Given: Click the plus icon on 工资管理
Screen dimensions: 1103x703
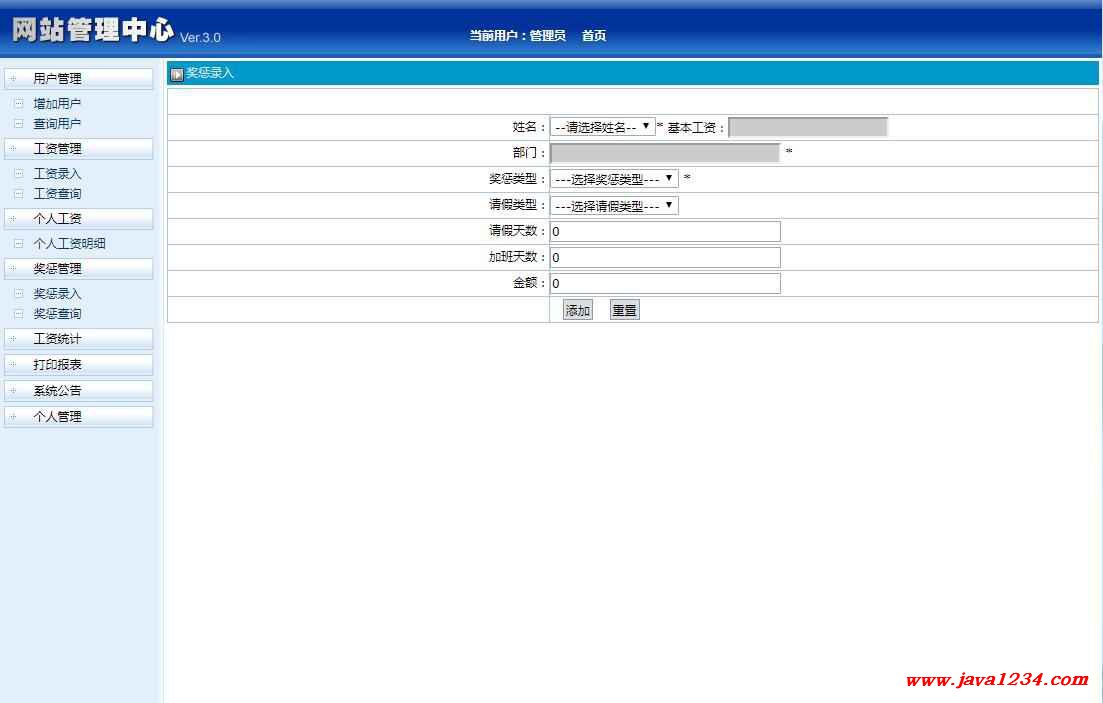Looking at the screenshot, I should coord(13,148).
